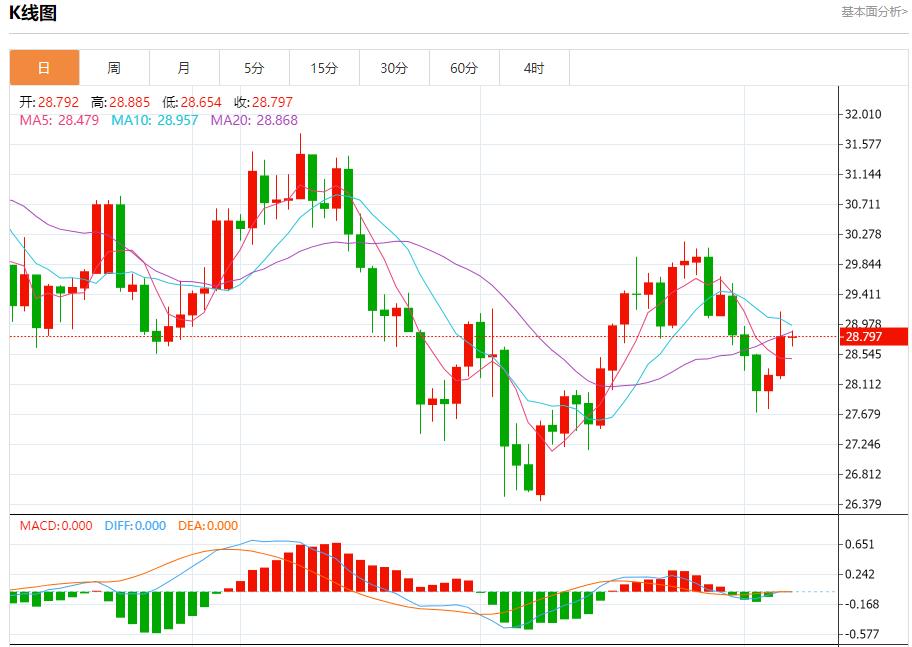The height and width of the screenshot is (647, 912).
Task: Select the 15分 interval tab
Action: pos(324,68)
